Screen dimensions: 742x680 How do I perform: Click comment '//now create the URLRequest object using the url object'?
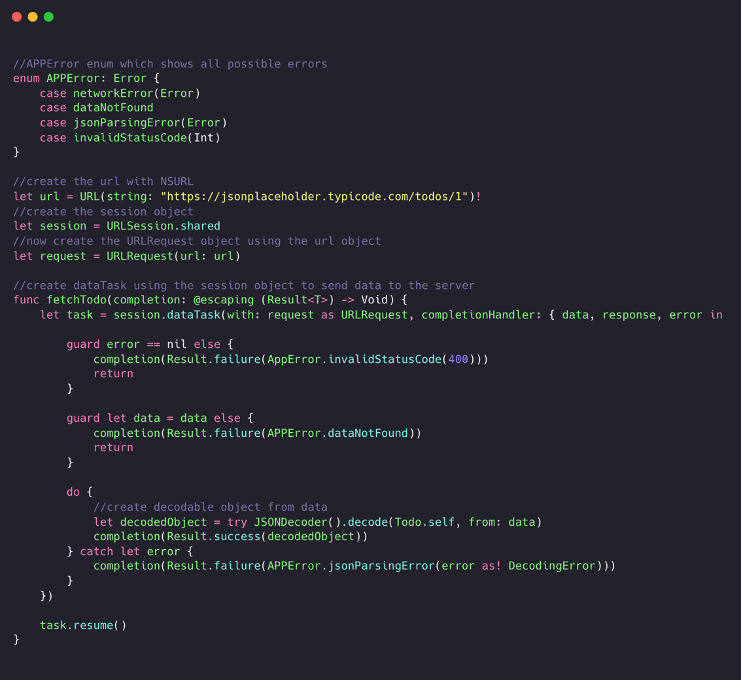[197, 241]
